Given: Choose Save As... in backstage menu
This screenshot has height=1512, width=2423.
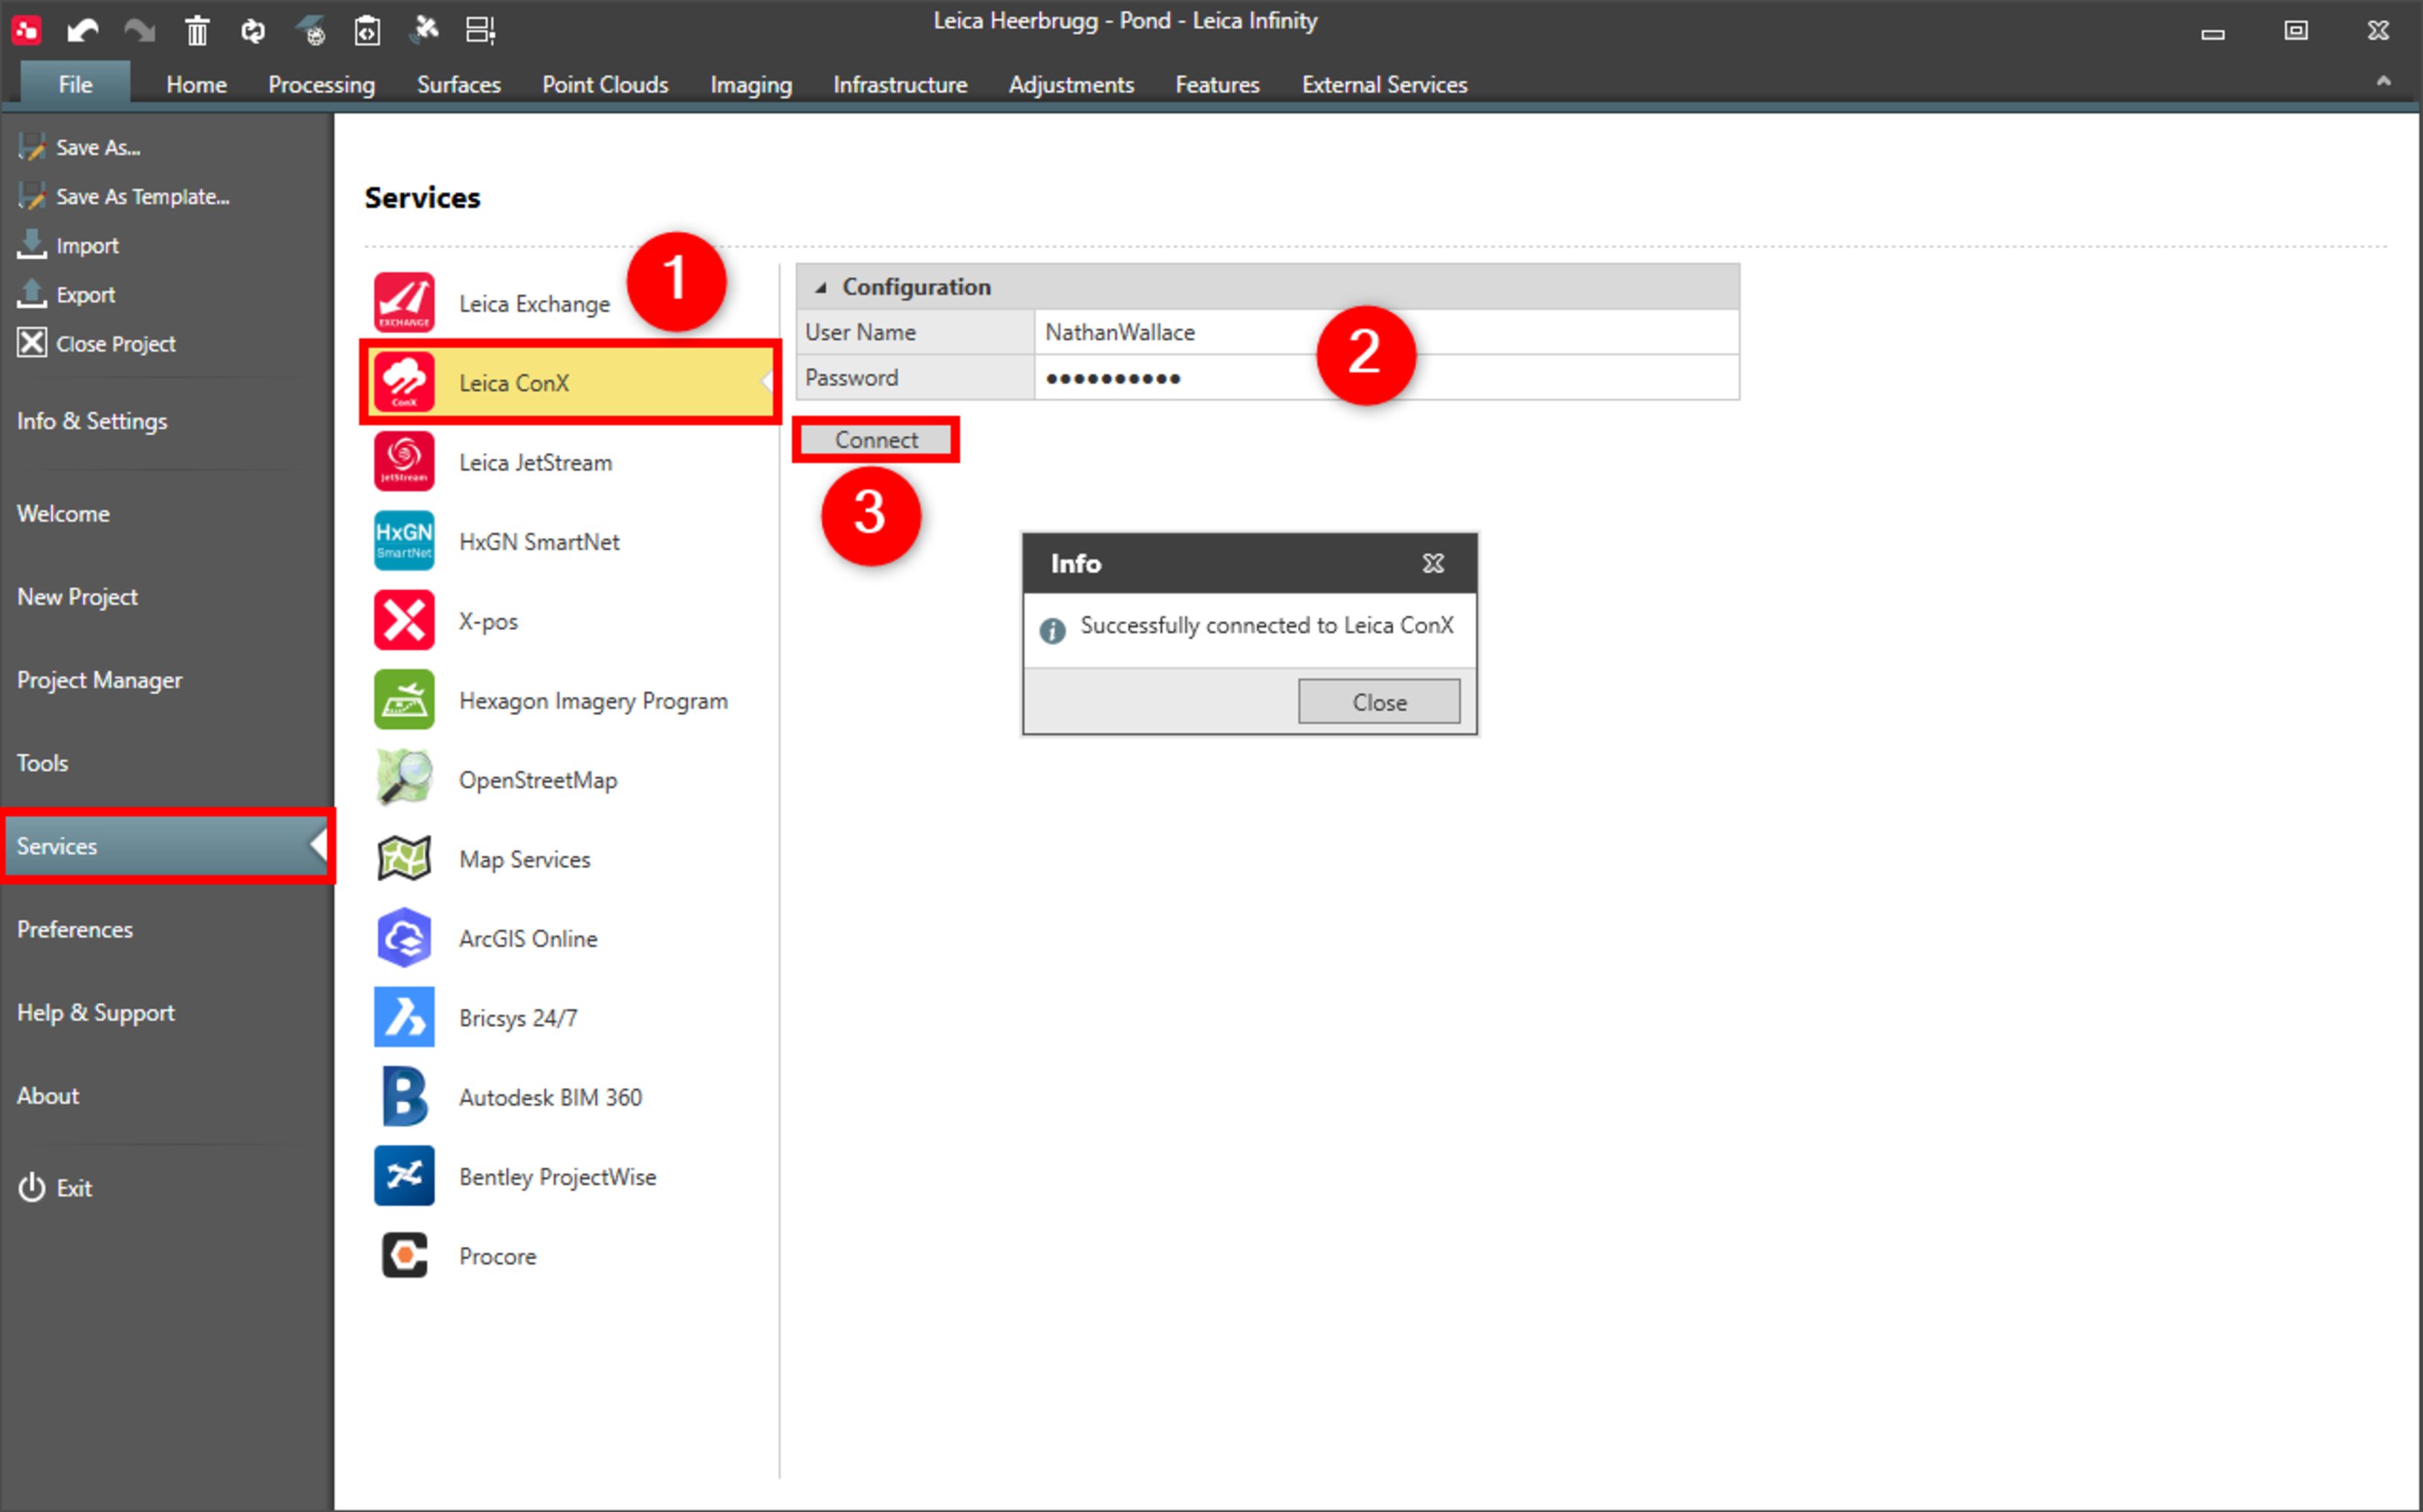Looking at the screenshot, I should tap(98, 147).
